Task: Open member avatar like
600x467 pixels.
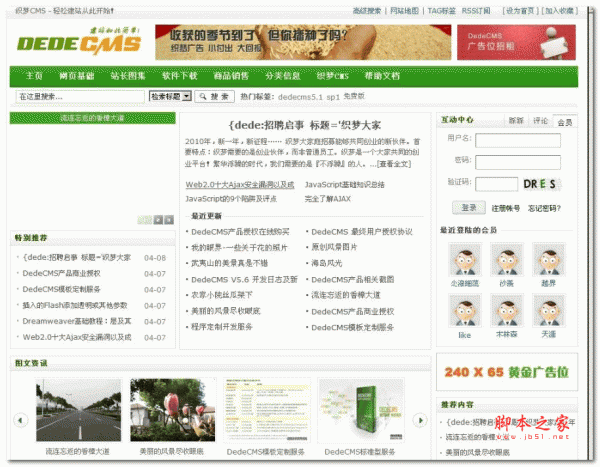Action: [465, 310]
